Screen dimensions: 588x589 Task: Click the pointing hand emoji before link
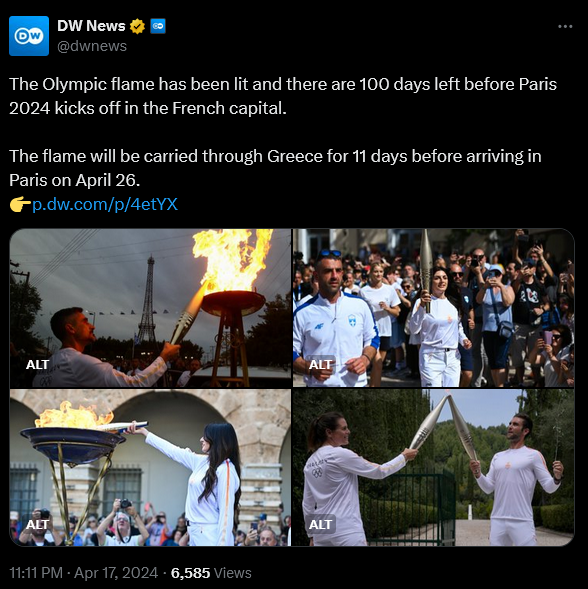[20, 204]
